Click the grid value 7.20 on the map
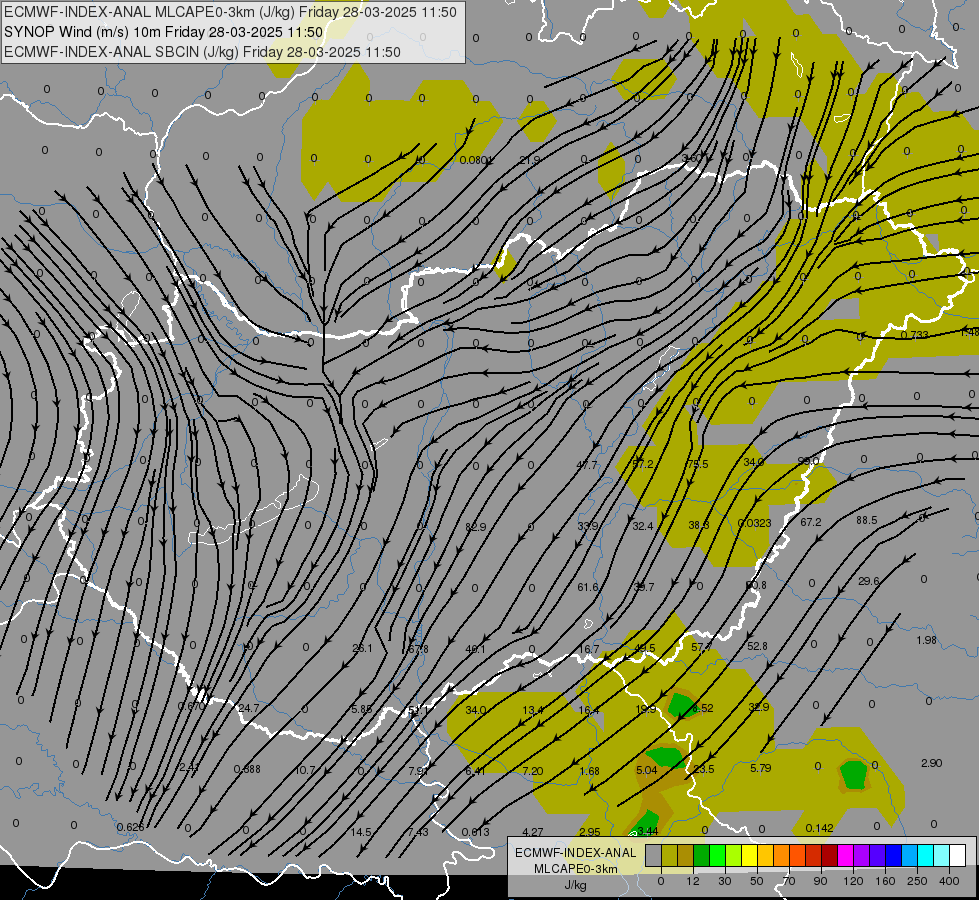979x900 pixels. (x=533, y=771)
